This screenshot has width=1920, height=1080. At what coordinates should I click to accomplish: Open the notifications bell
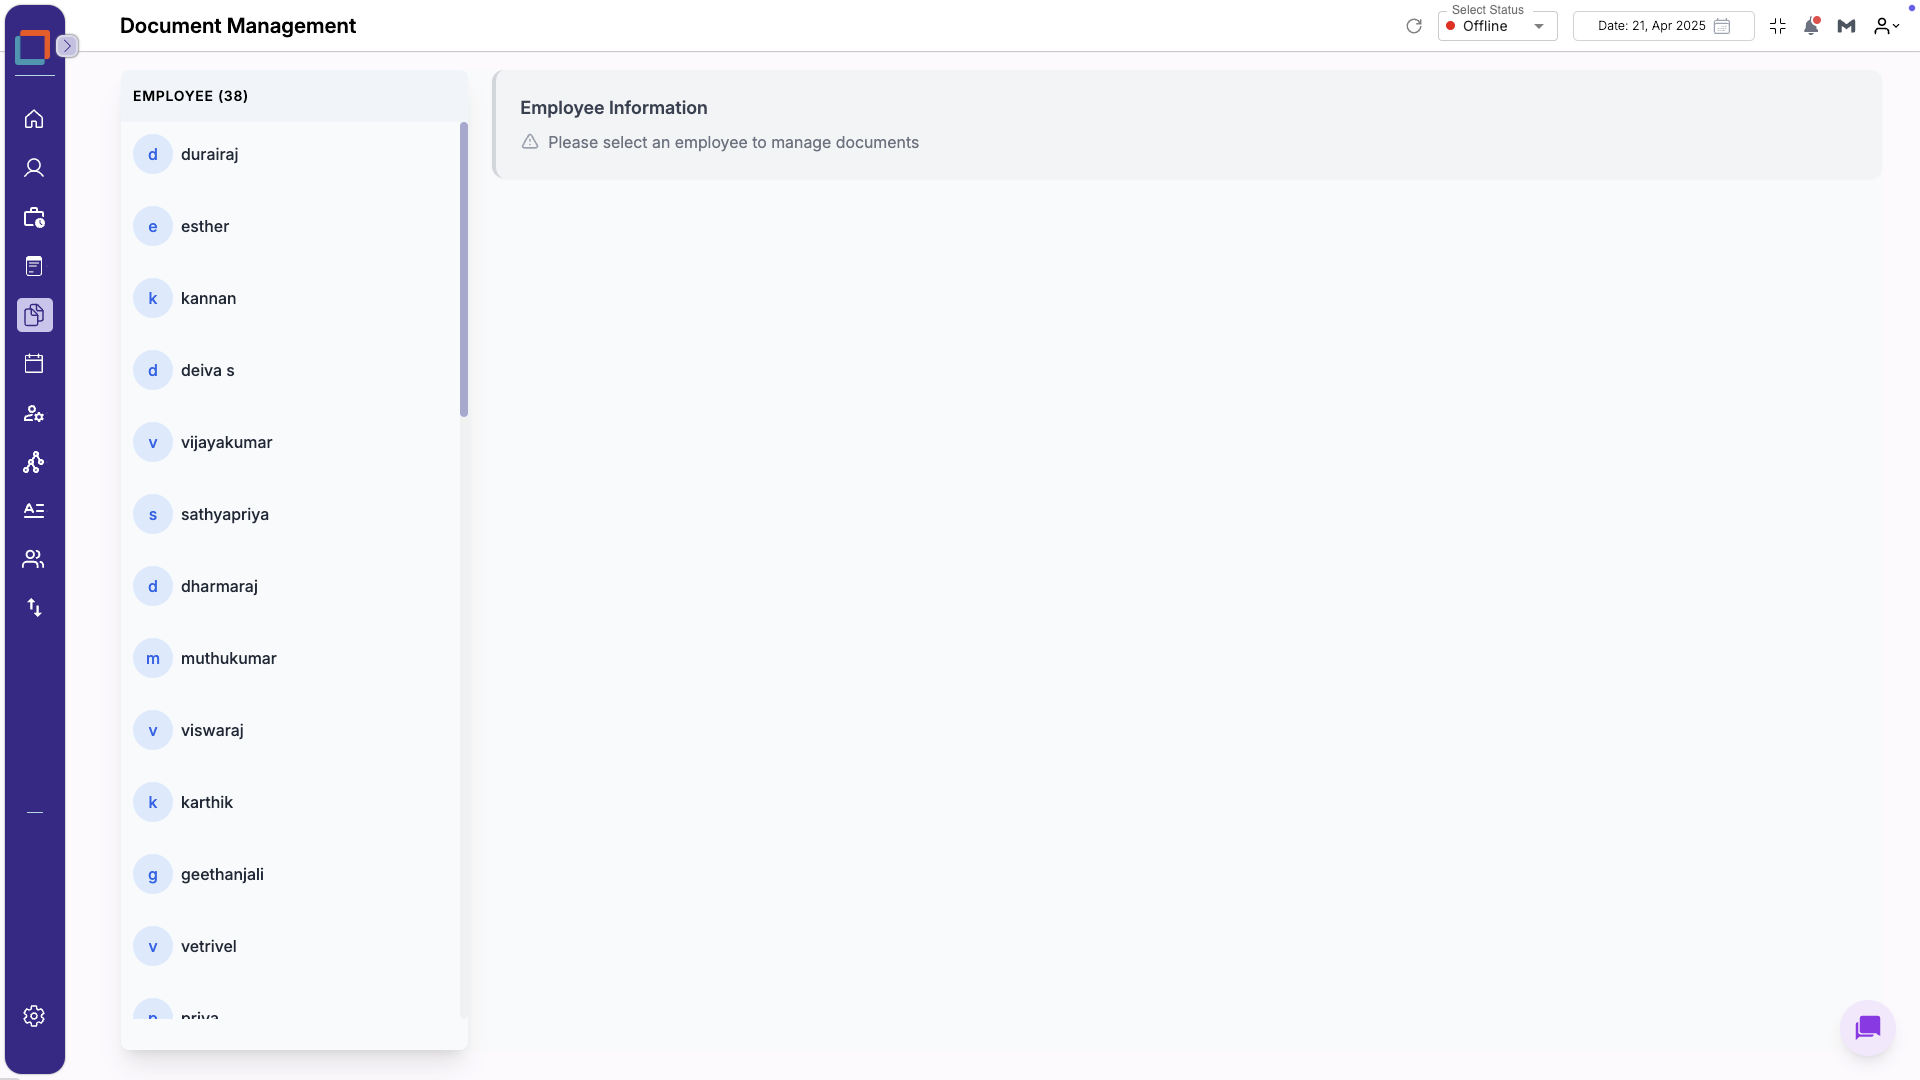click(x=1811, y=26)
